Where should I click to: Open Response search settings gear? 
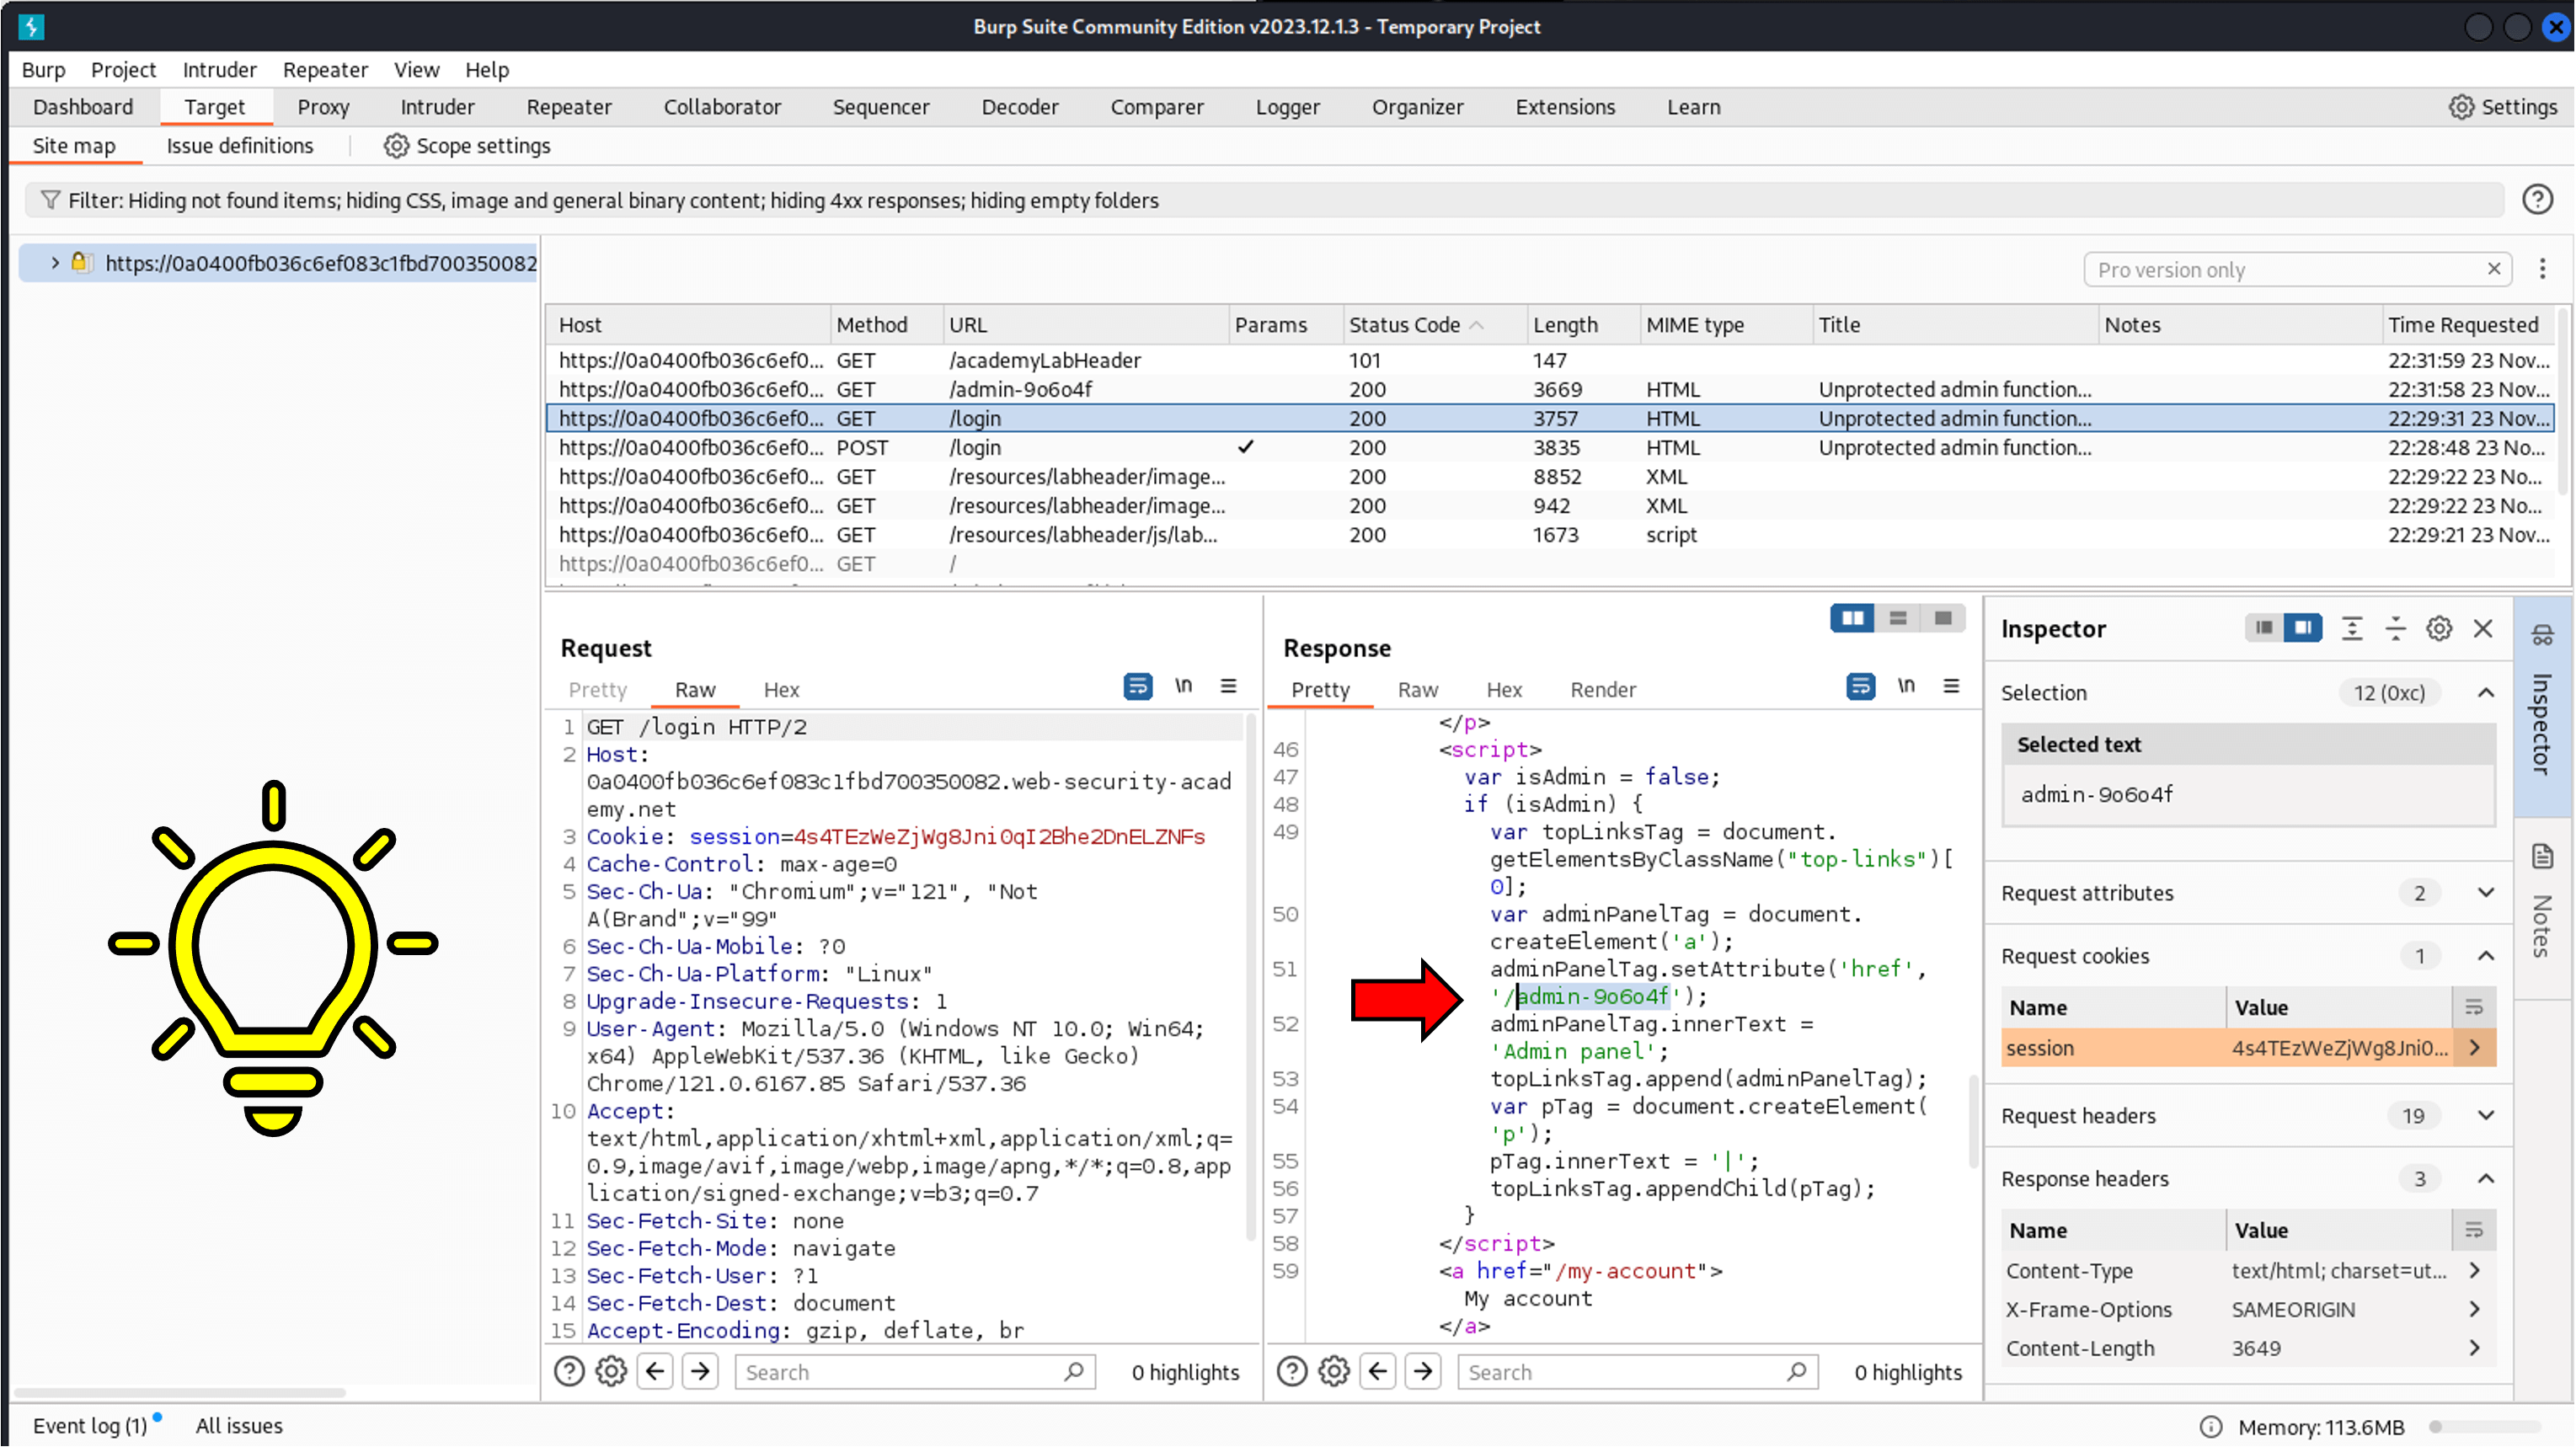pyautogui.click(x=1334, y=1371)
